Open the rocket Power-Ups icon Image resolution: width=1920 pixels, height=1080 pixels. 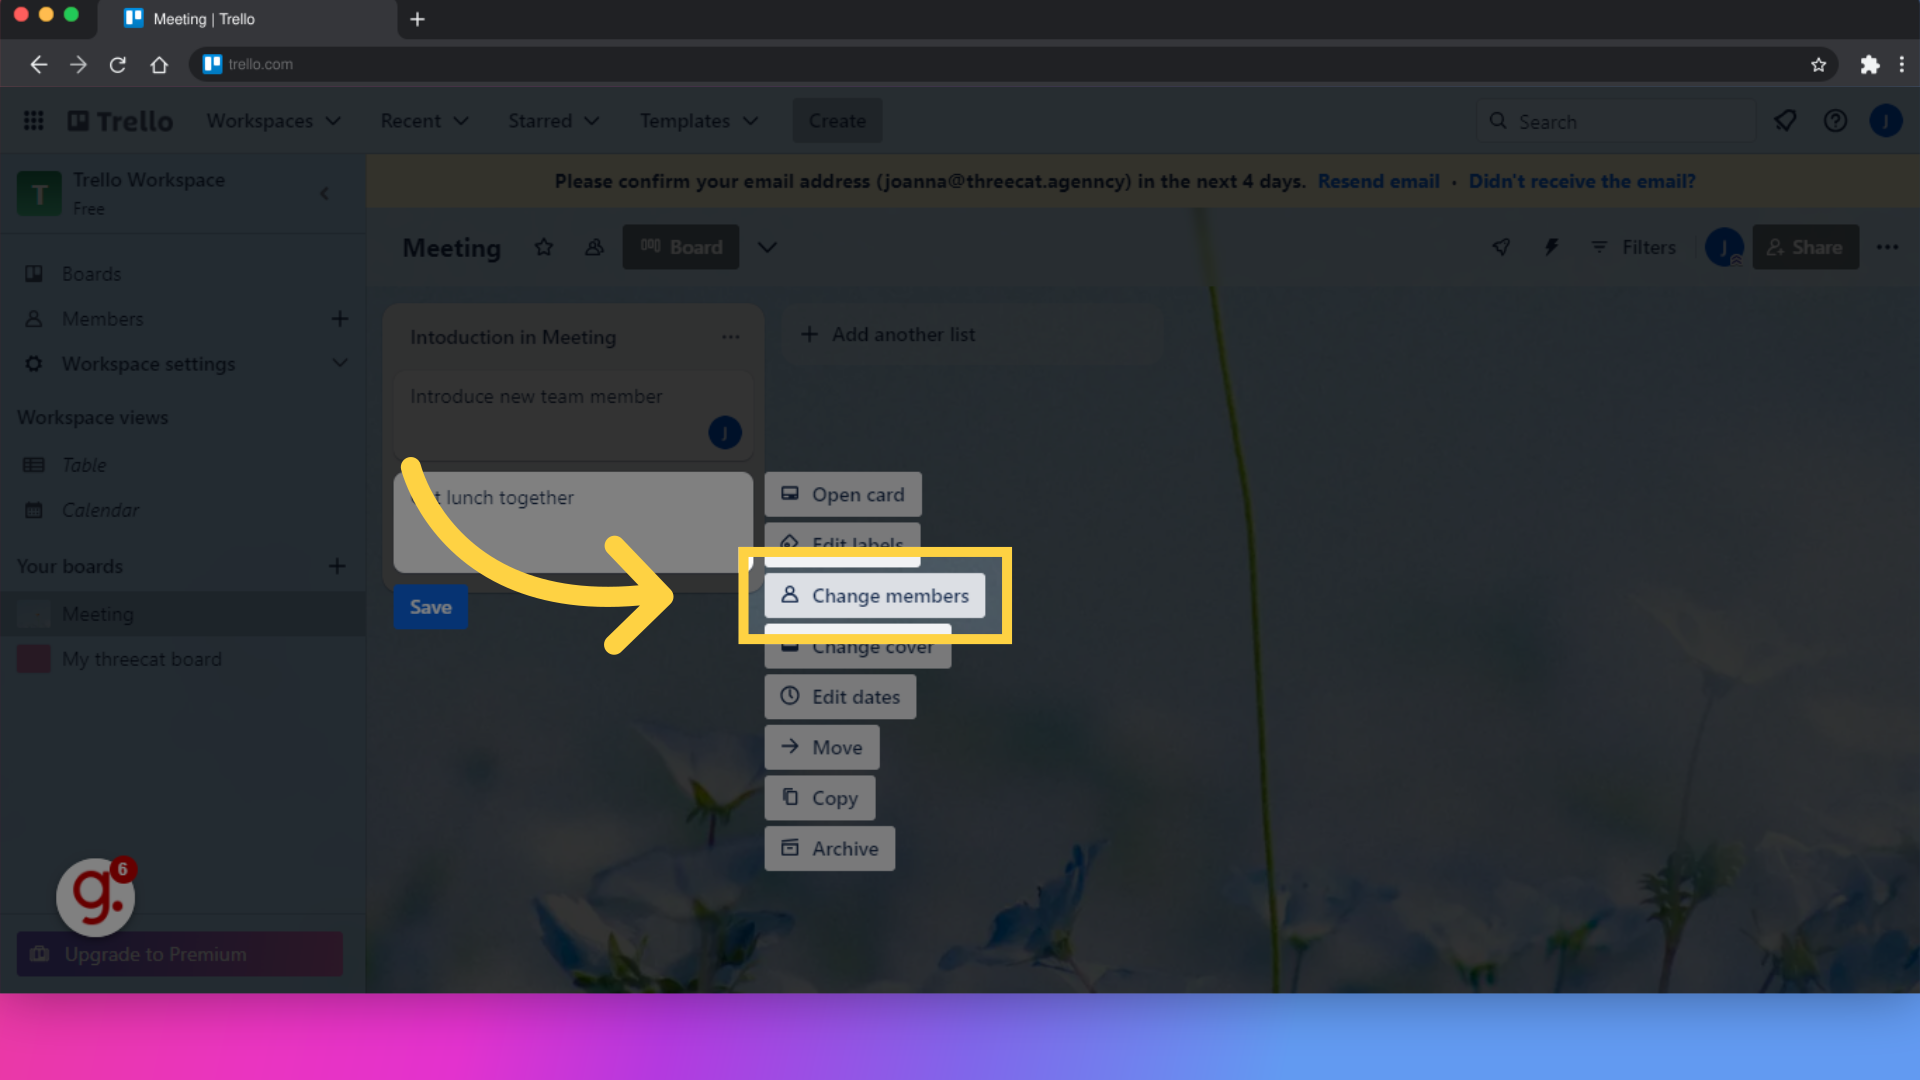click(1501, 247)
